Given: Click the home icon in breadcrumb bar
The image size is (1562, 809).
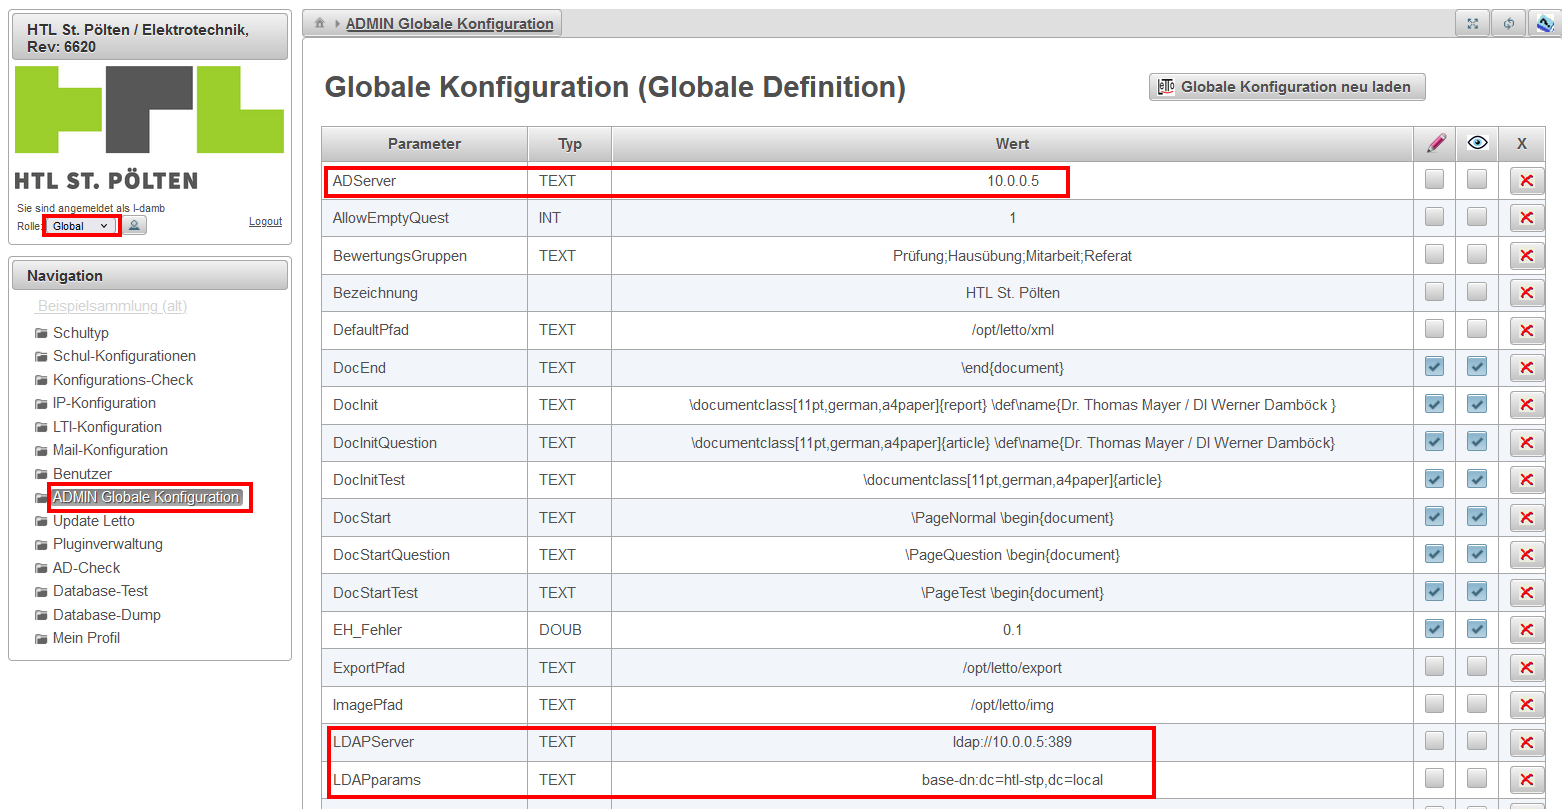Looking at the screenshot, I should 320,23.
